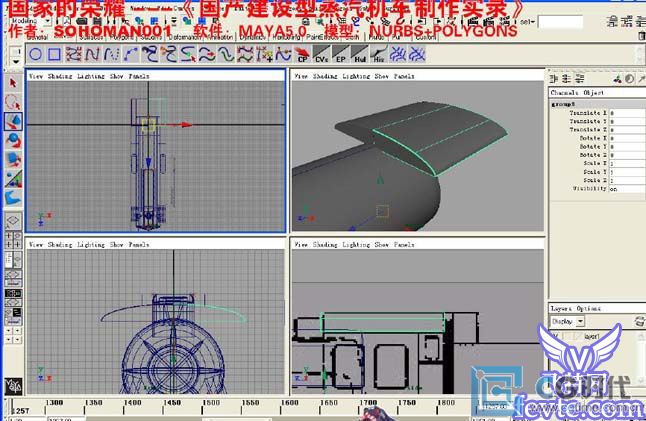Click the Rotate Y value field
Screen dimensions: 646x421
pyautogui.click(x=627, y=147)
